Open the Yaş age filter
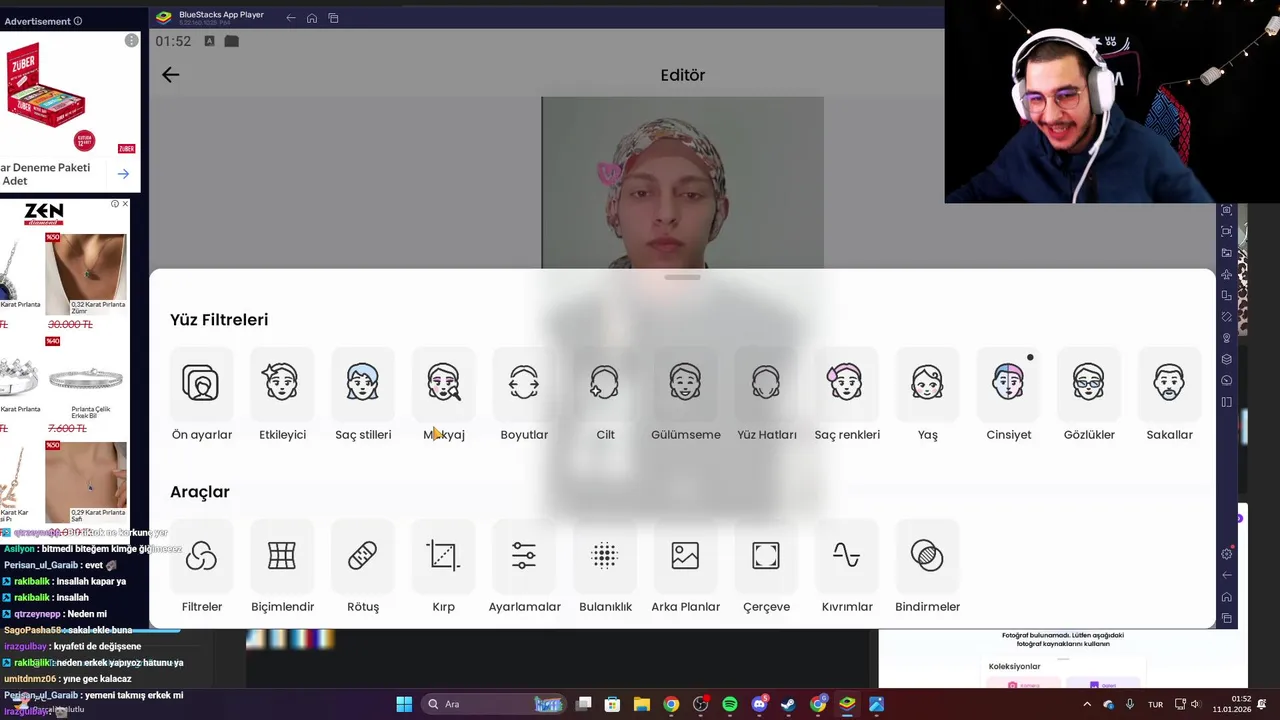The width and height of the screenshot is (1280, 720). [928, 394]
